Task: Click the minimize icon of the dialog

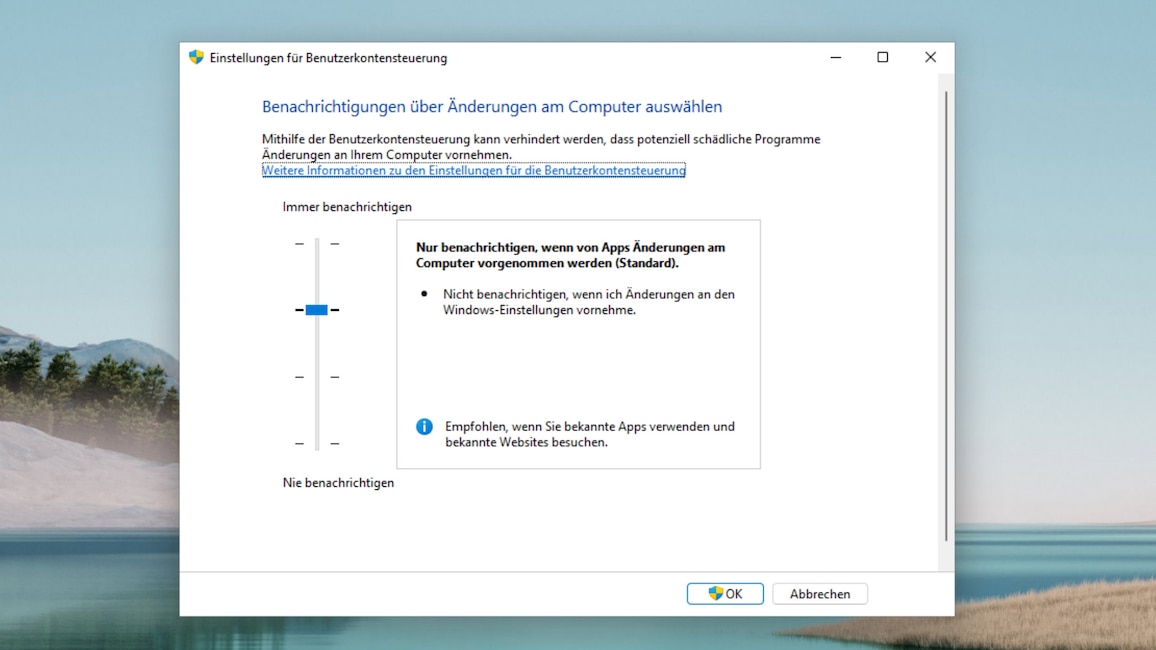Action: pos(835,57)
